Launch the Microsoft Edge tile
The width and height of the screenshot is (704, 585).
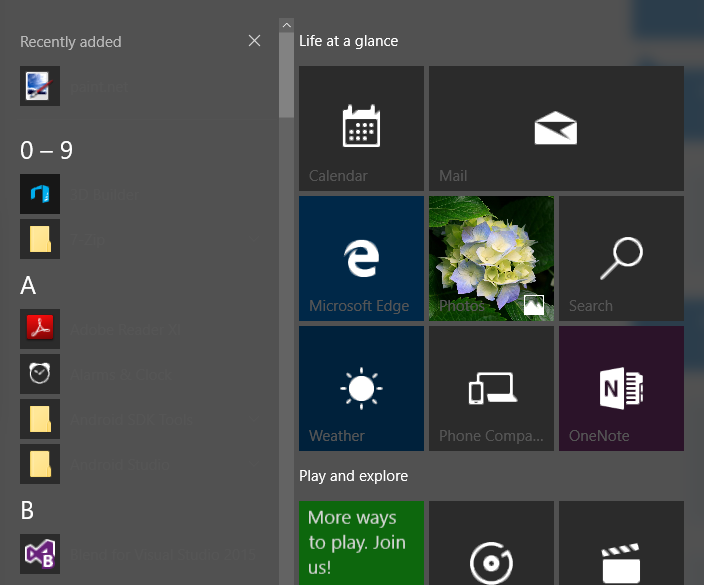pyautogui.click(x=361, y=259)
